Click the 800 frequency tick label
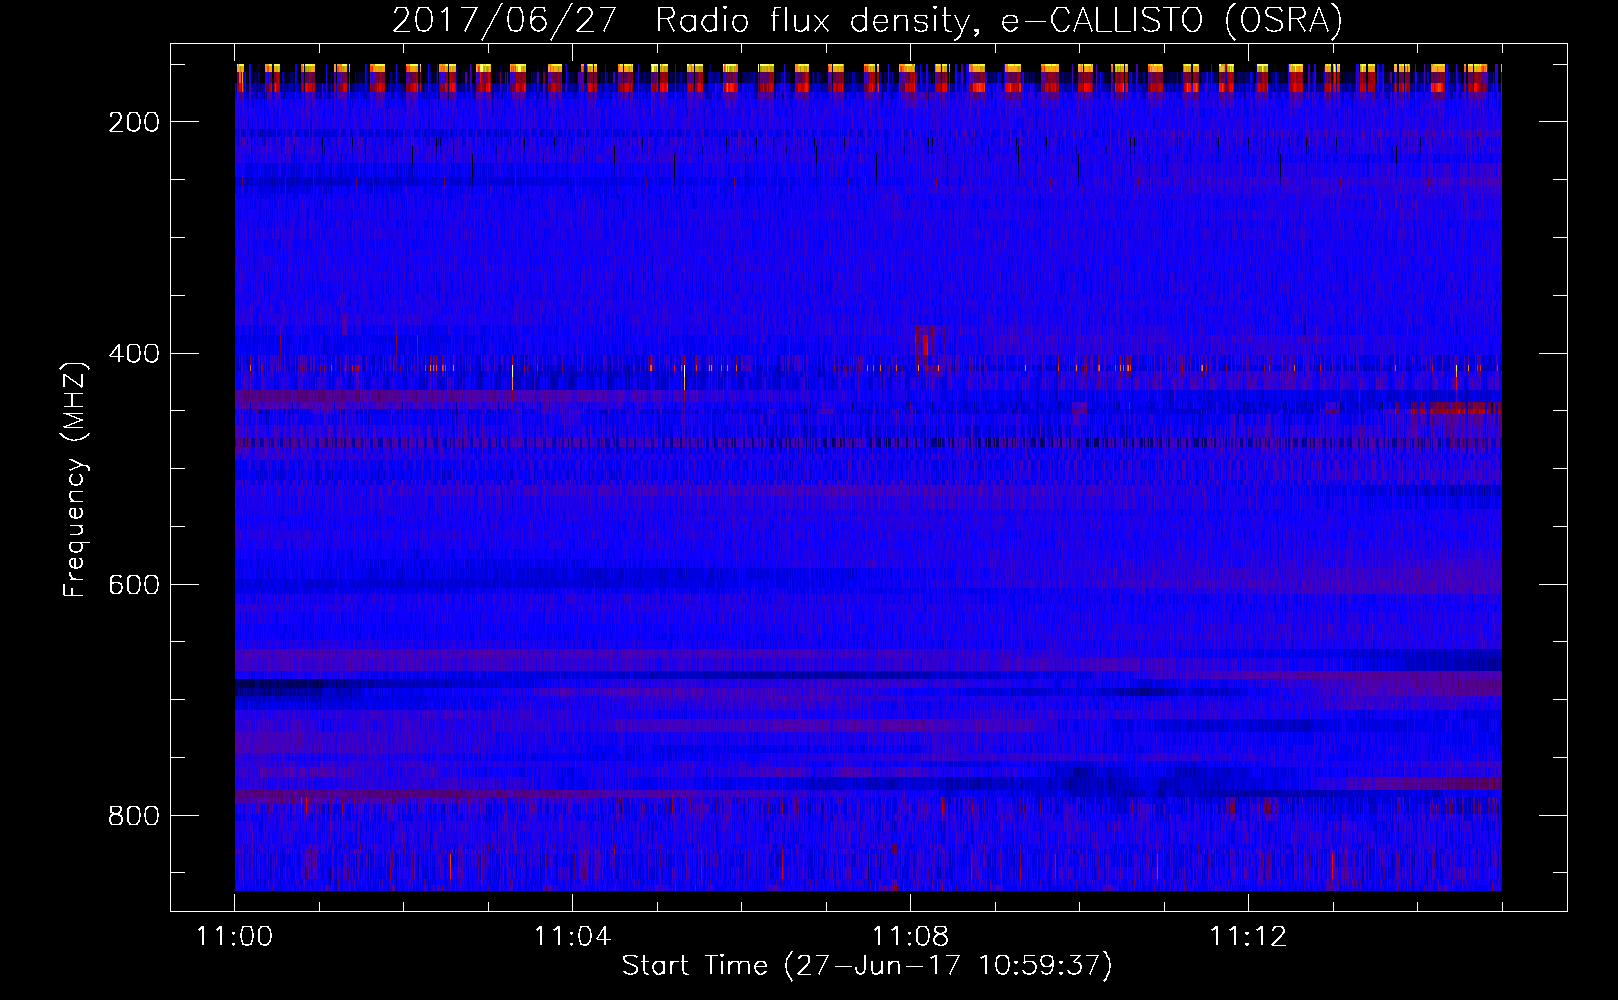Image resolution: width=1618 pixels, height=1000 pixels. click(134, 816)
